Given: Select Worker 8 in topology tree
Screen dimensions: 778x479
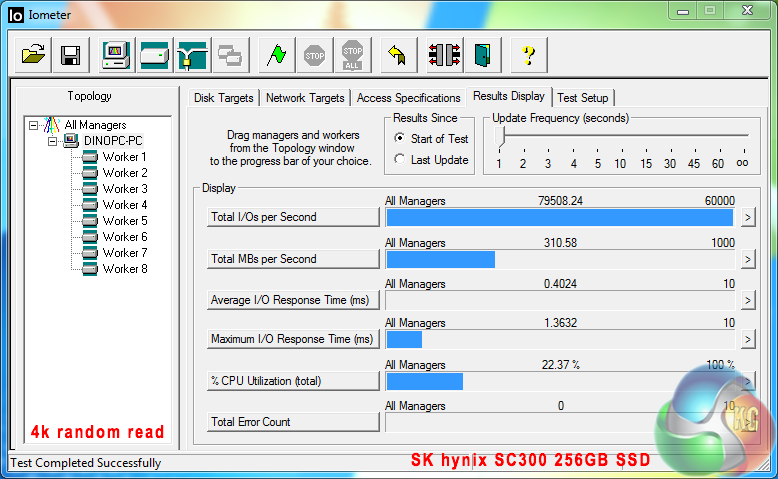Looking at the screenshot, I should (125, 269).
